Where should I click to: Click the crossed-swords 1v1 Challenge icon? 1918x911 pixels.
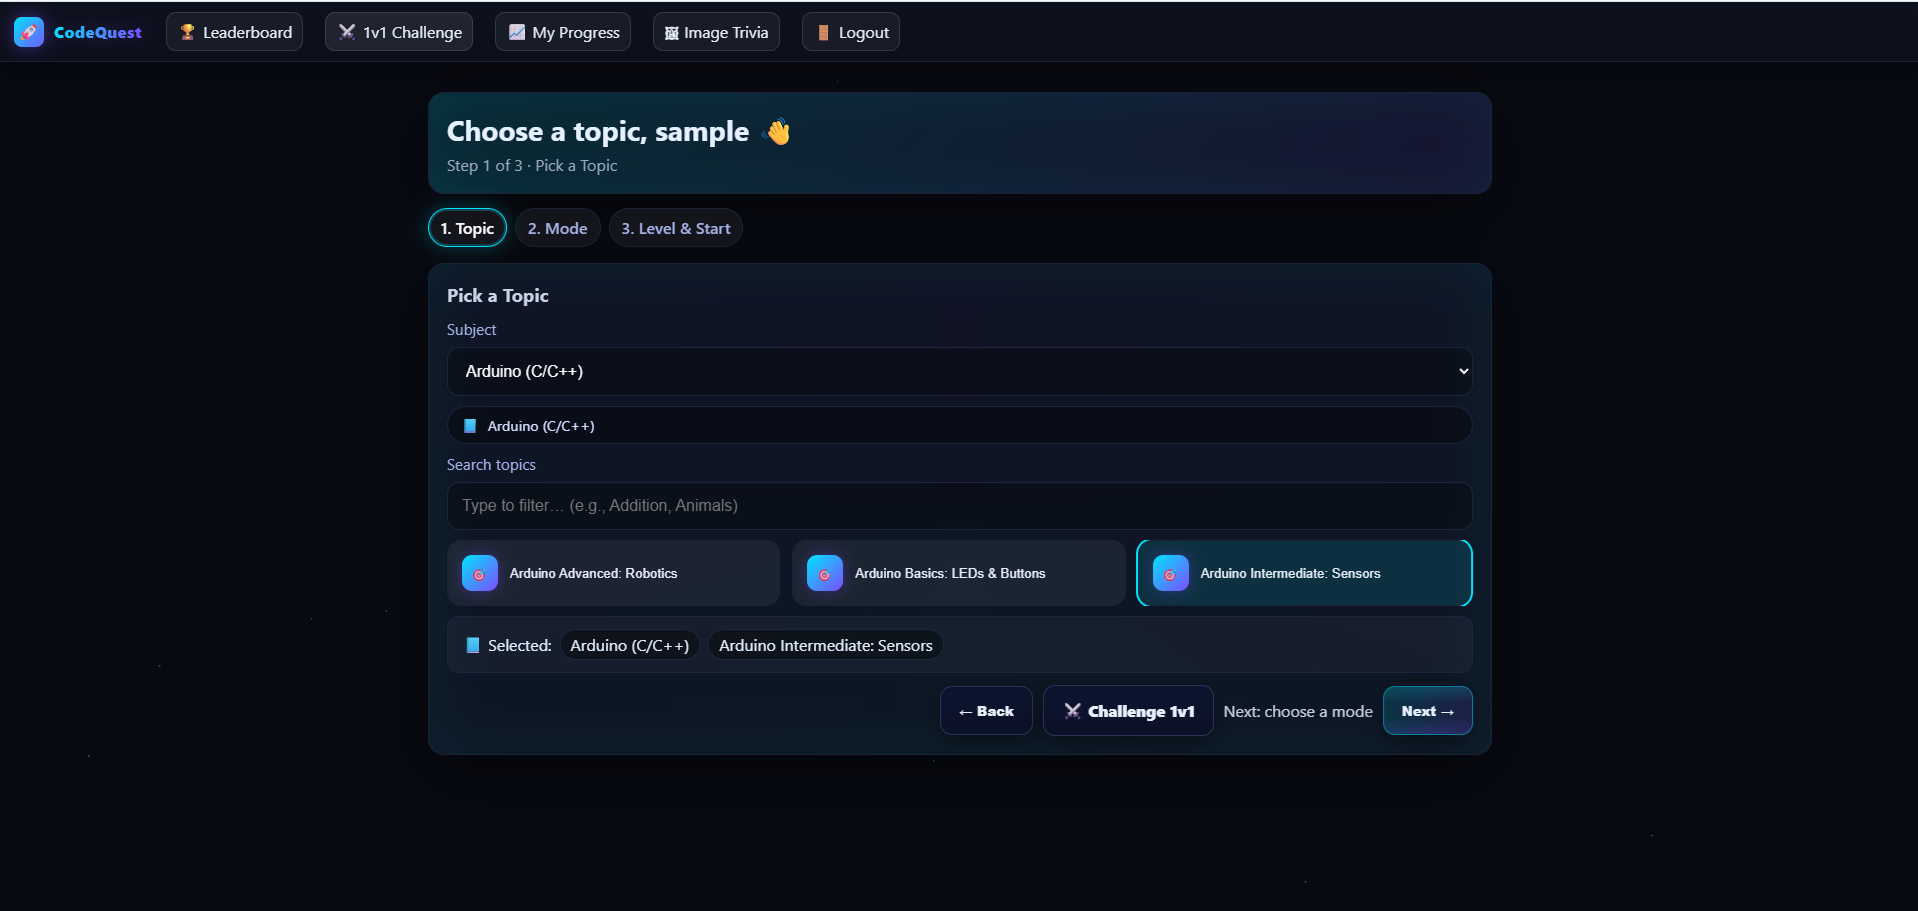click(x=345, y=31)
